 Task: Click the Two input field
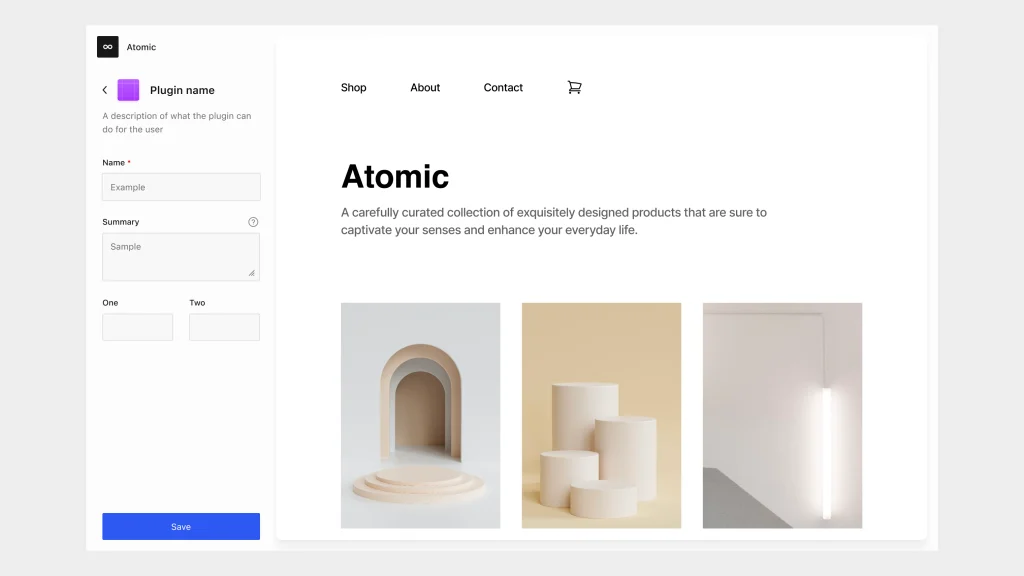point(224,327)
